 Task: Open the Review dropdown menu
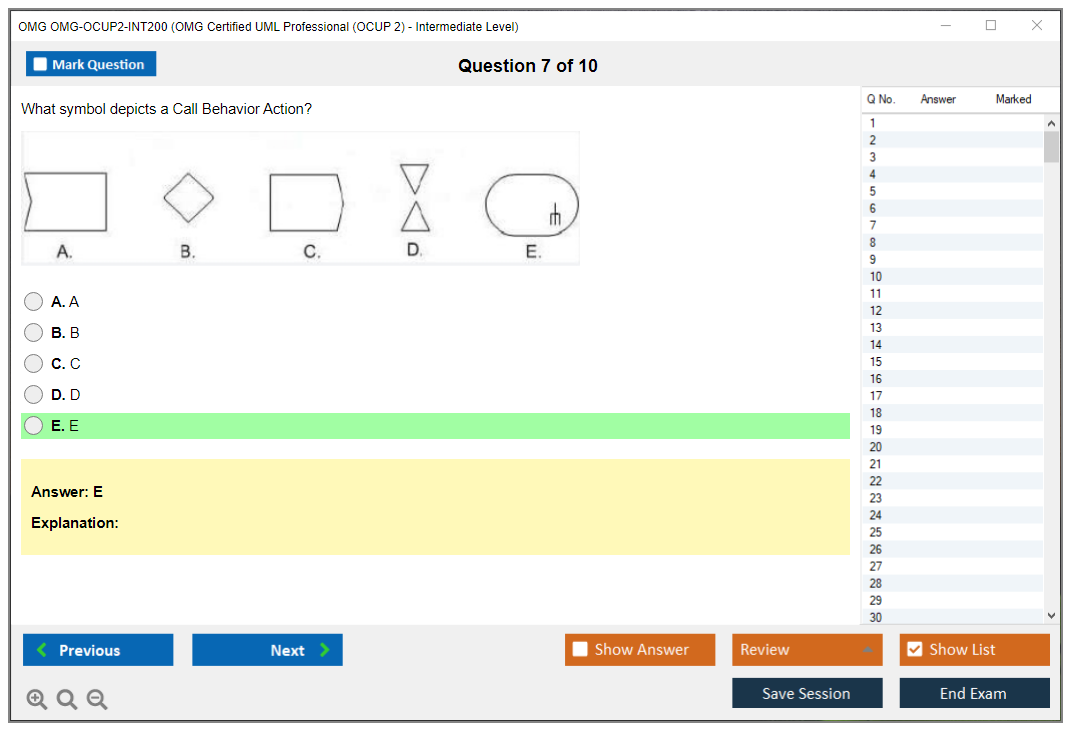point(806,650)
